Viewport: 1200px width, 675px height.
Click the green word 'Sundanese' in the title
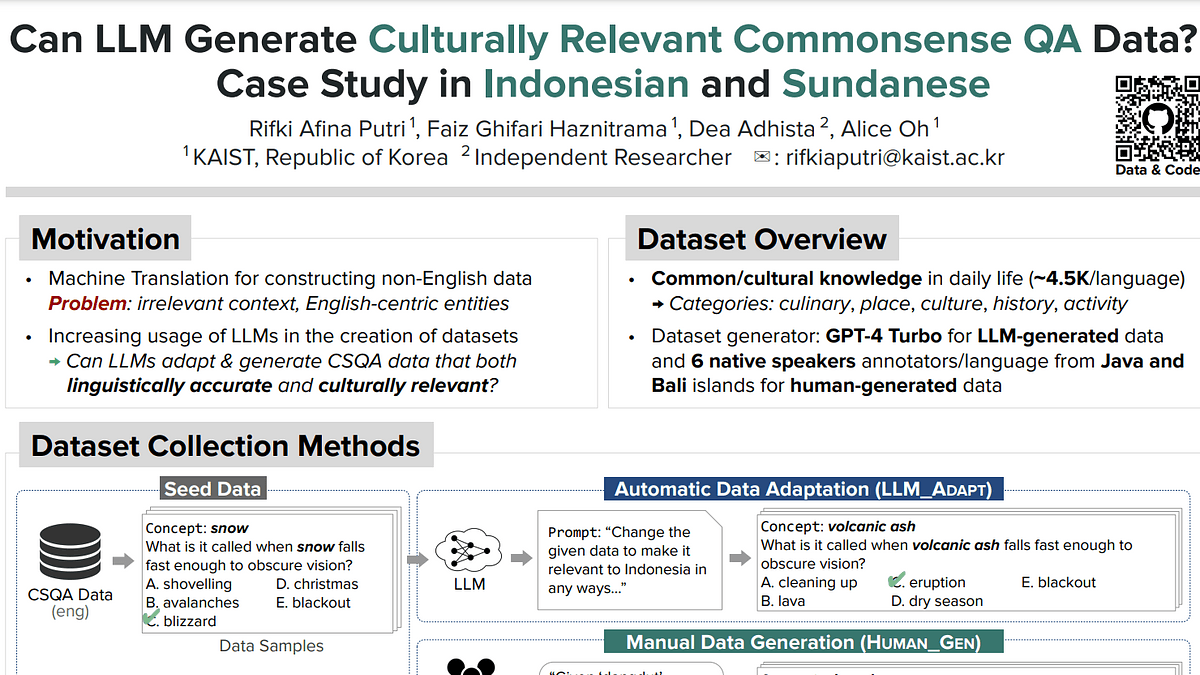click(x=885, y=83)
